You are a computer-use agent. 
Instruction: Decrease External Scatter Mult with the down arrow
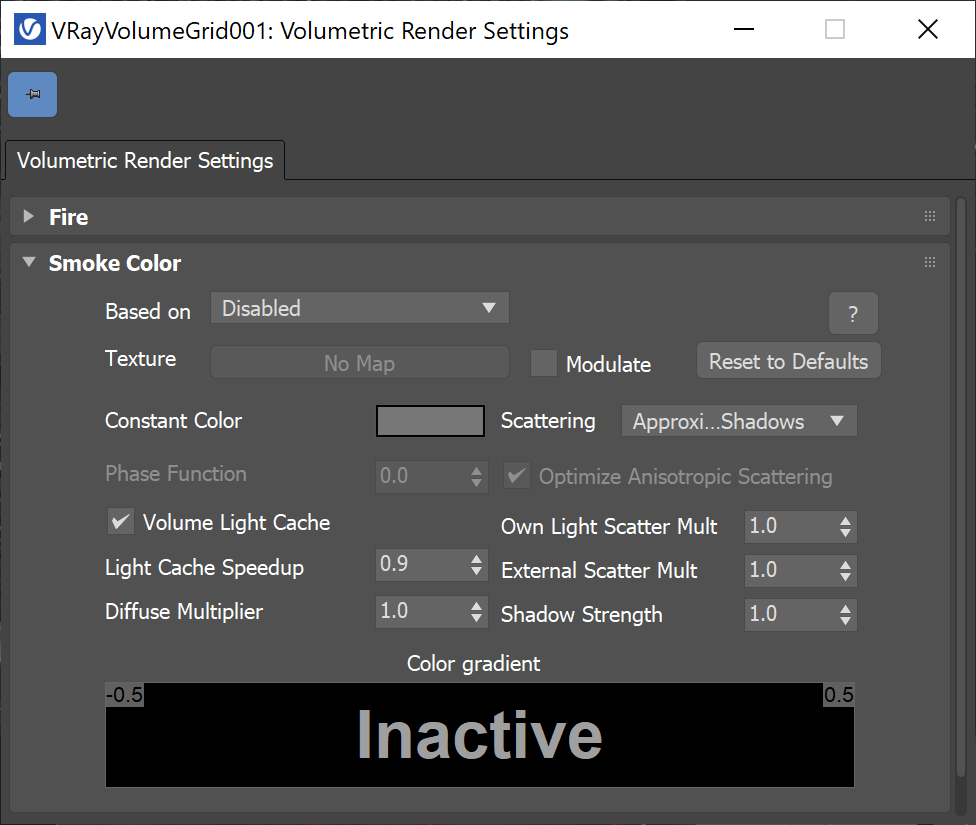tap(846, 577)
